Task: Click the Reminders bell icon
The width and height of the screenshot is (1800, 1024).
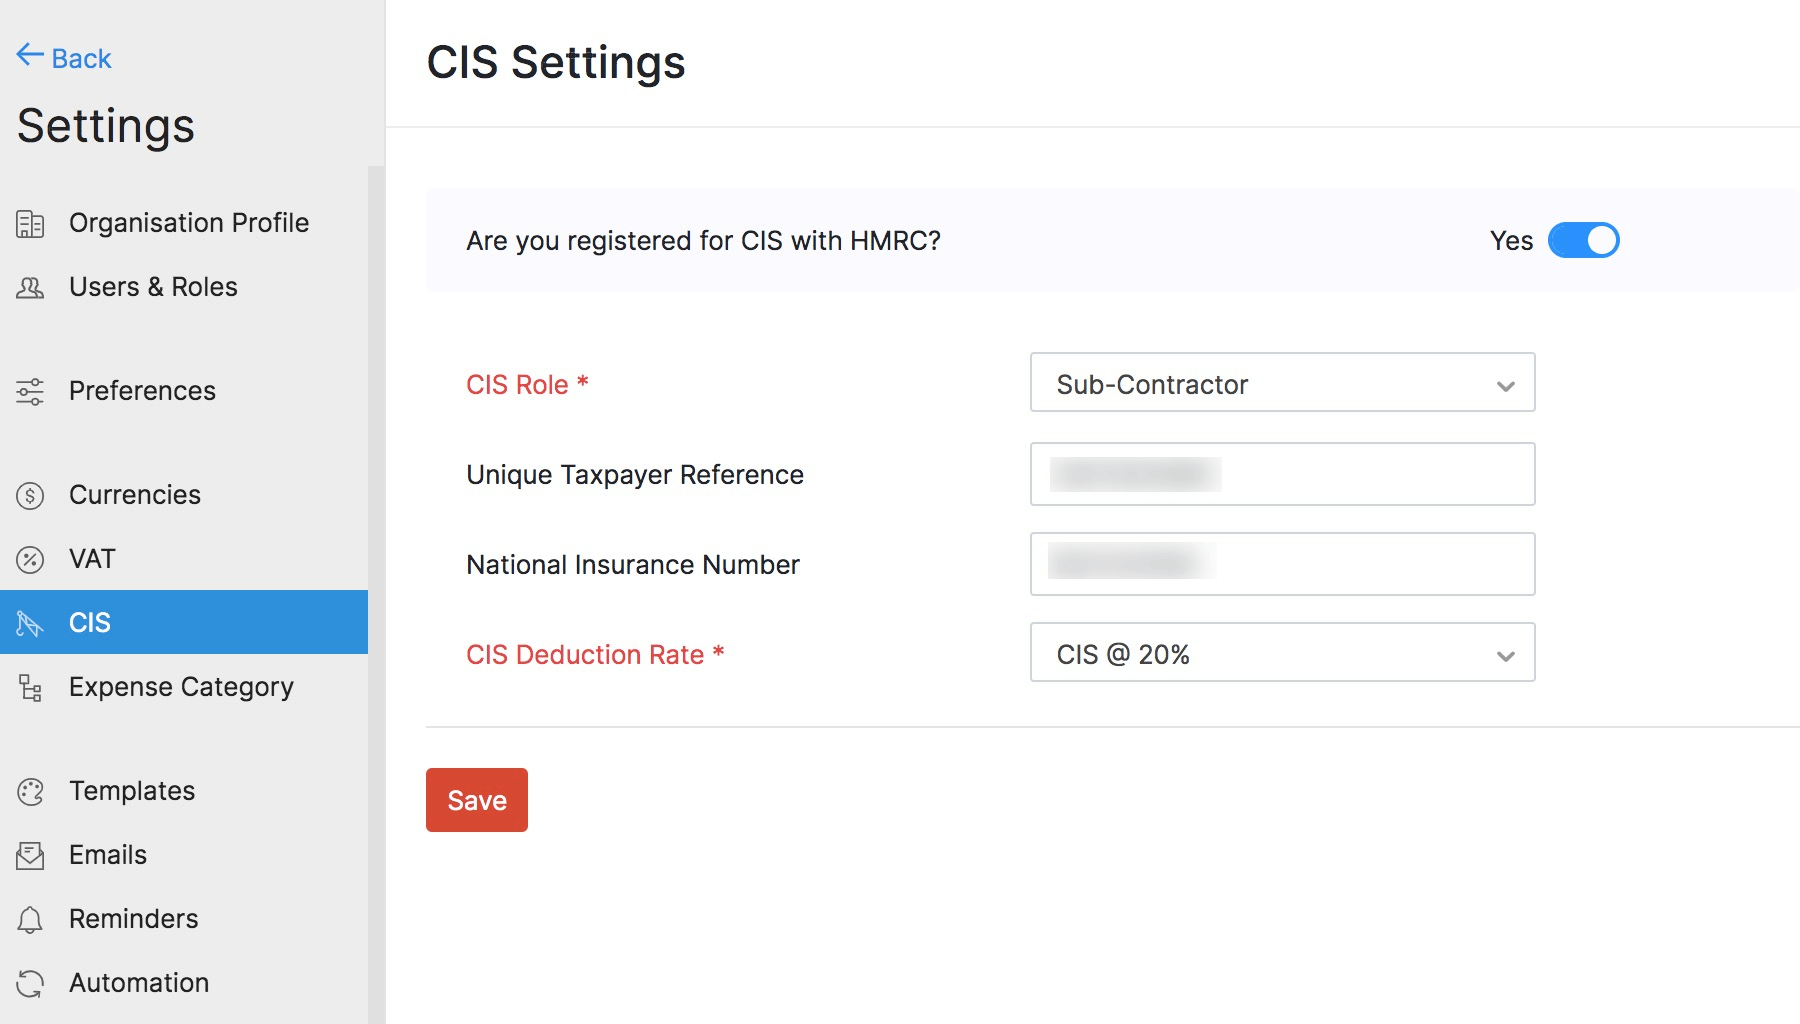Action: [x=30, y=920]
